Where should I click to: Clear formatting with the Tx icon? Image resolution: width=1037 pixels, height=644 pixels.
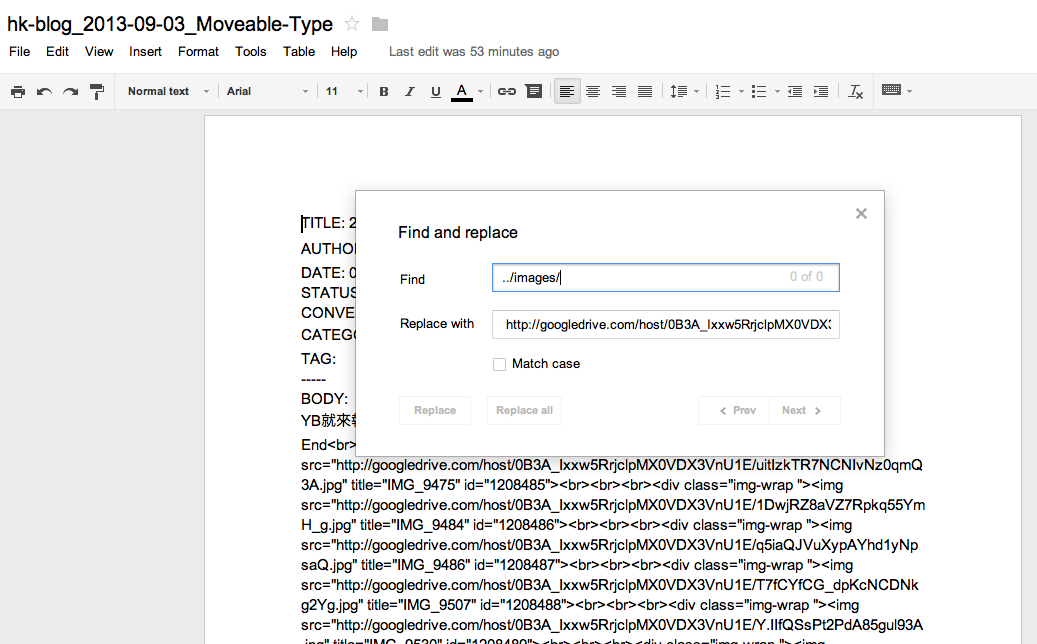(855, 91)
